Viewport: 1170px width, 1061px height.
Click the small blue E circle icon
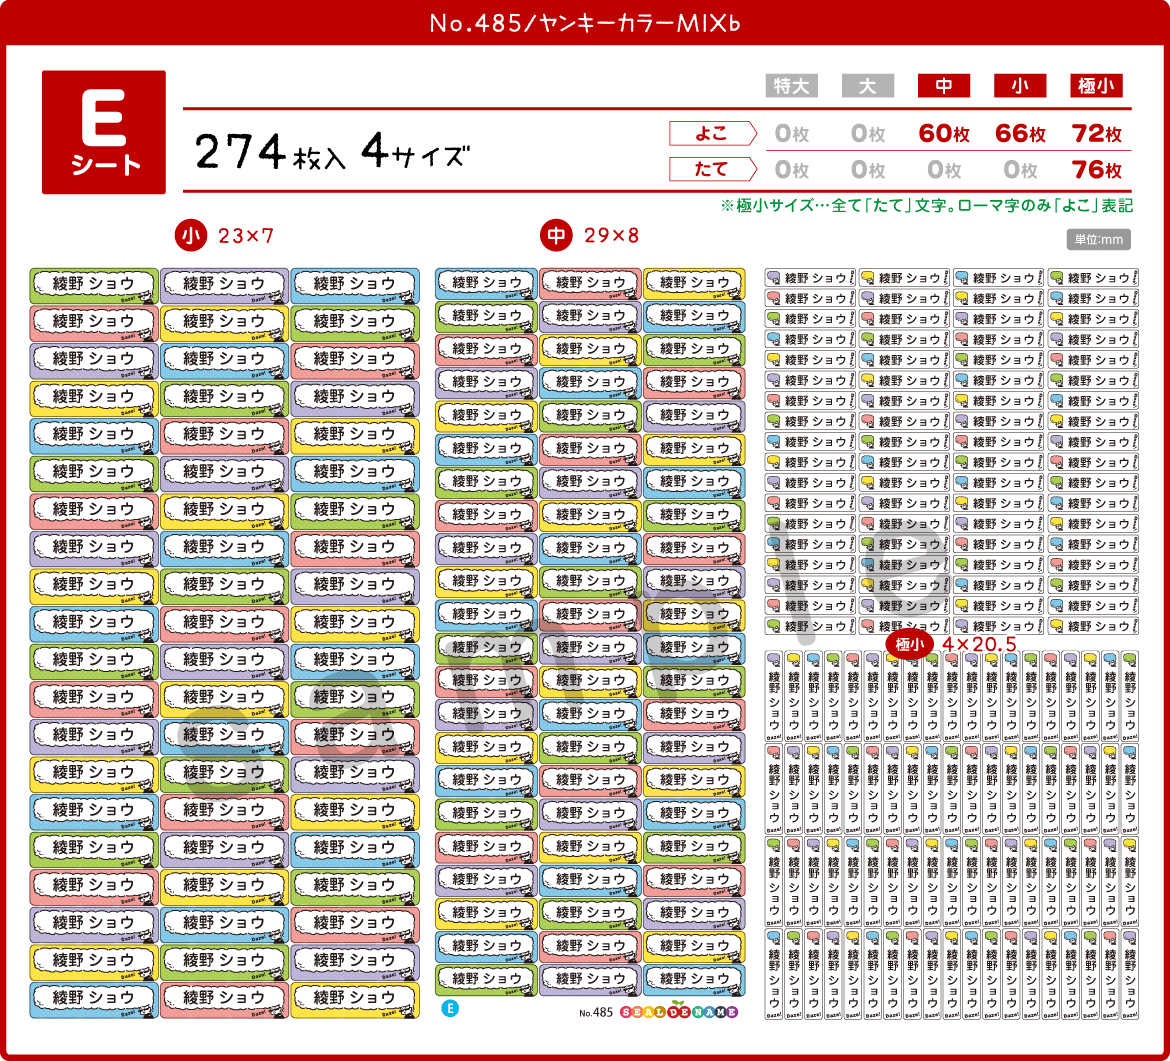(x=450, y=1009)
